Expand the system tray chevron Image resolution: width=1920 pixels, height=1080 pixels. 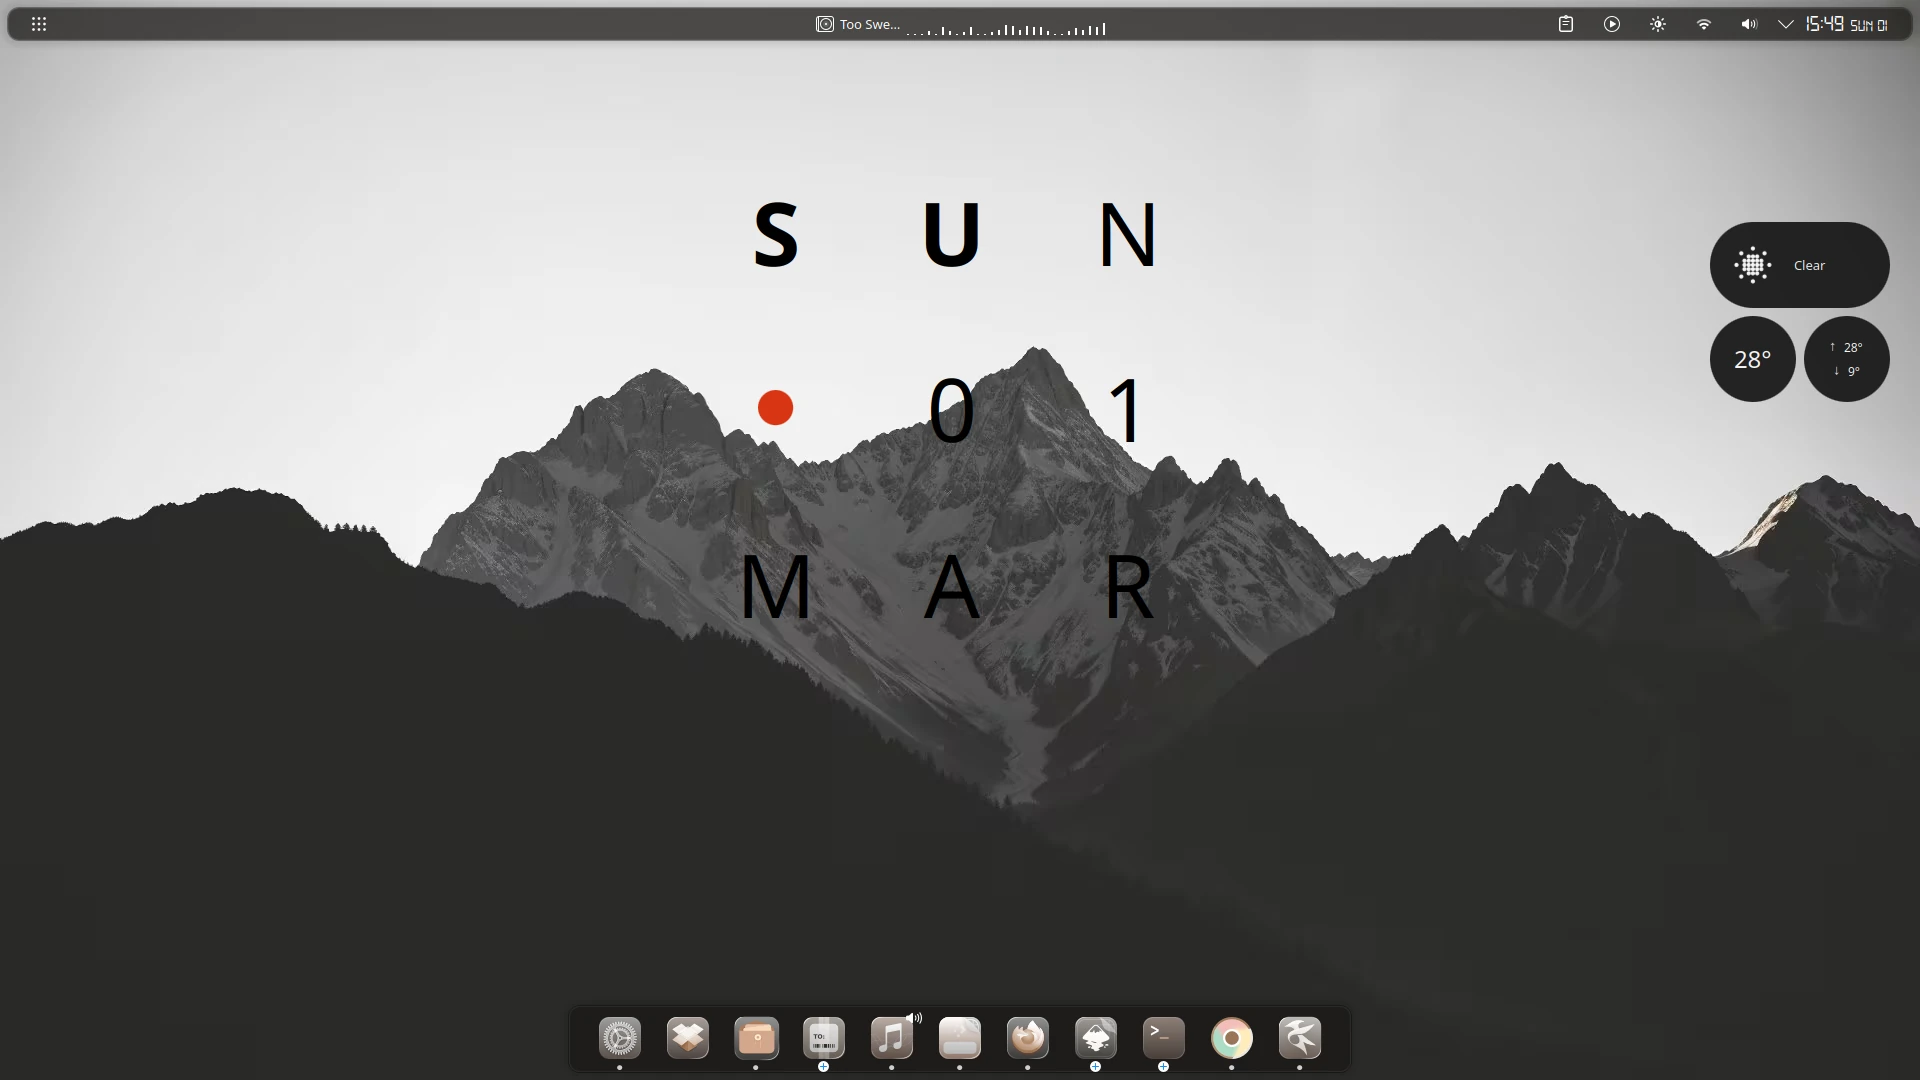[1788, 24]
